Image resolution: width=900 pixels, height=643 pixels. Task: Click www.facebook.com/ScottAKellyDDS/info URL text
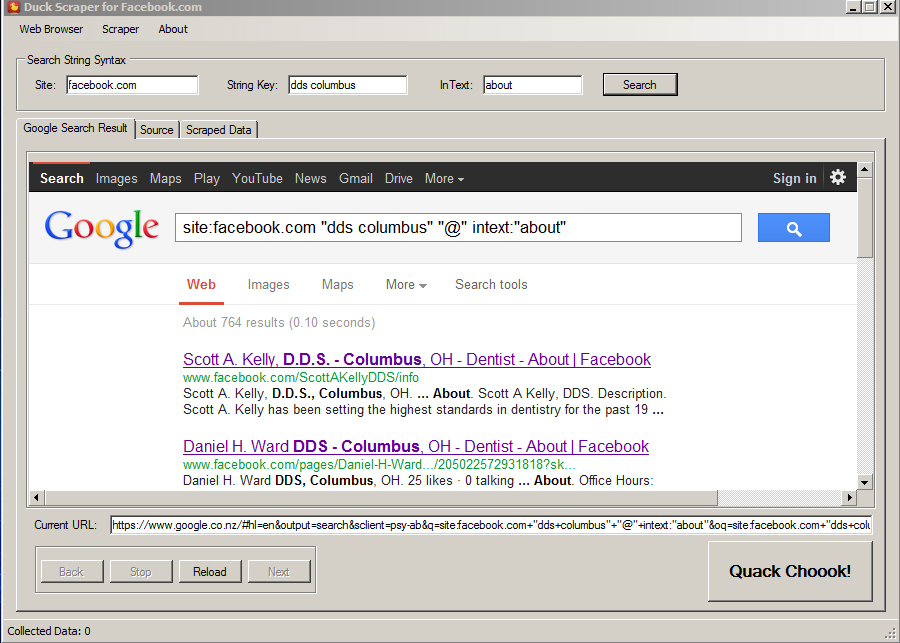pos(301,377)
